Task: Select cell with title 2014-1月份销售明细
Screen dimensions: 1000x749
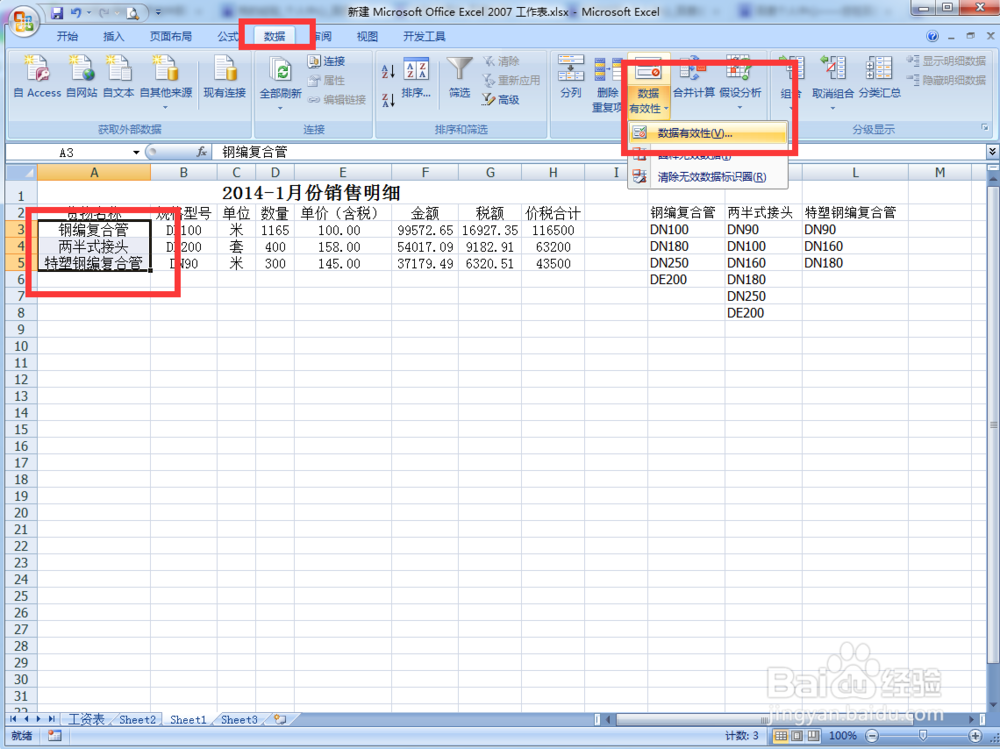Action: (x=311, y=193)
